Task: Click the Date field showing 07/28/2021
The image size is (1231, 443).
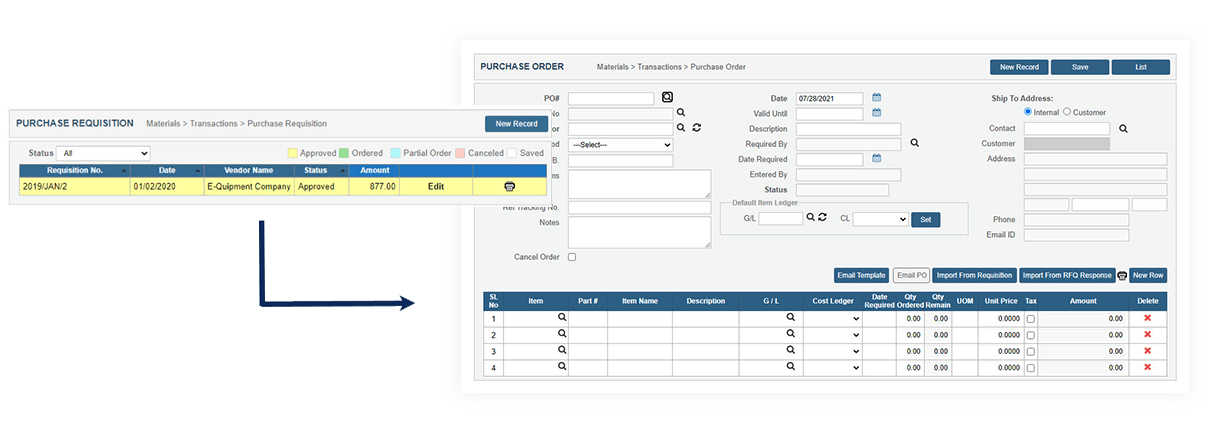Action: (829, 98)
